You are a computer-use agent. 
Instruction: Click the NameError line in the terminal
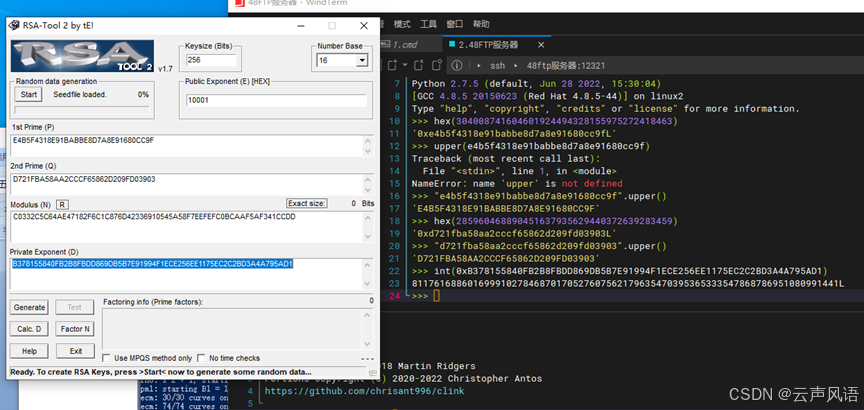517,184
